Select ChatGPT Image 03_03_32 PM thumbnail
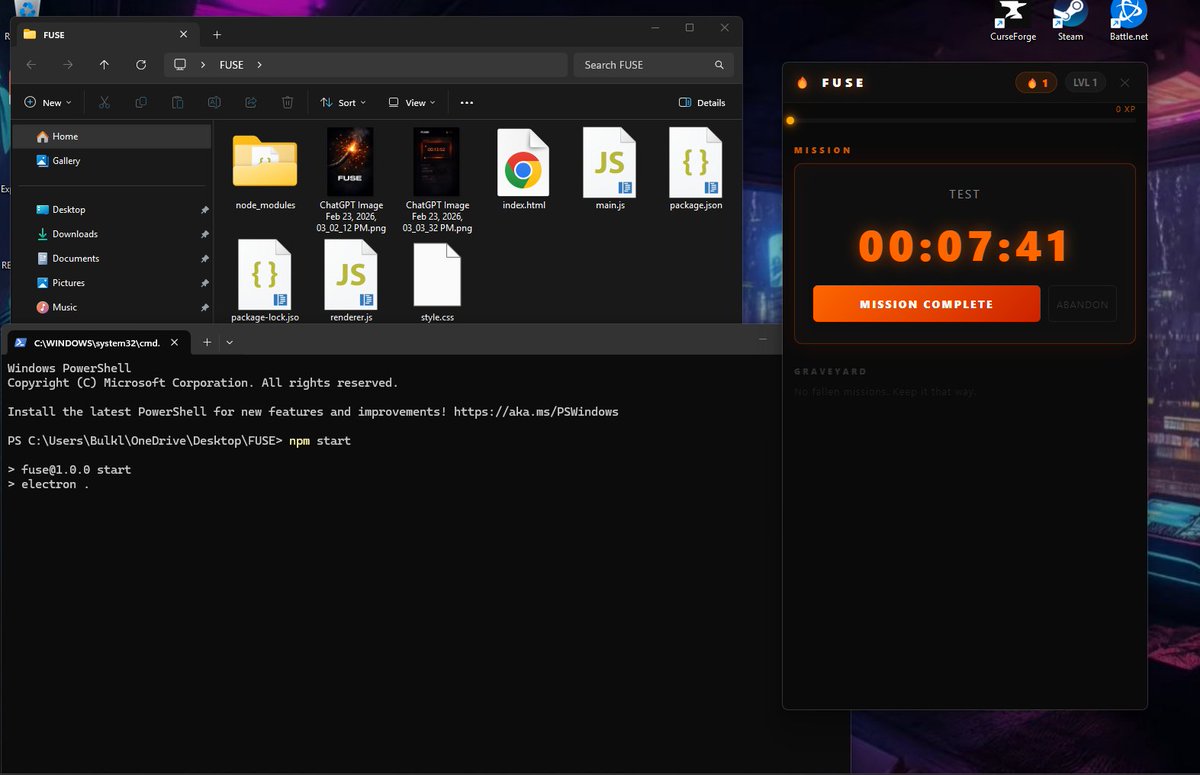The width and height of the screenshot is (1200, 775). point(437,162)
